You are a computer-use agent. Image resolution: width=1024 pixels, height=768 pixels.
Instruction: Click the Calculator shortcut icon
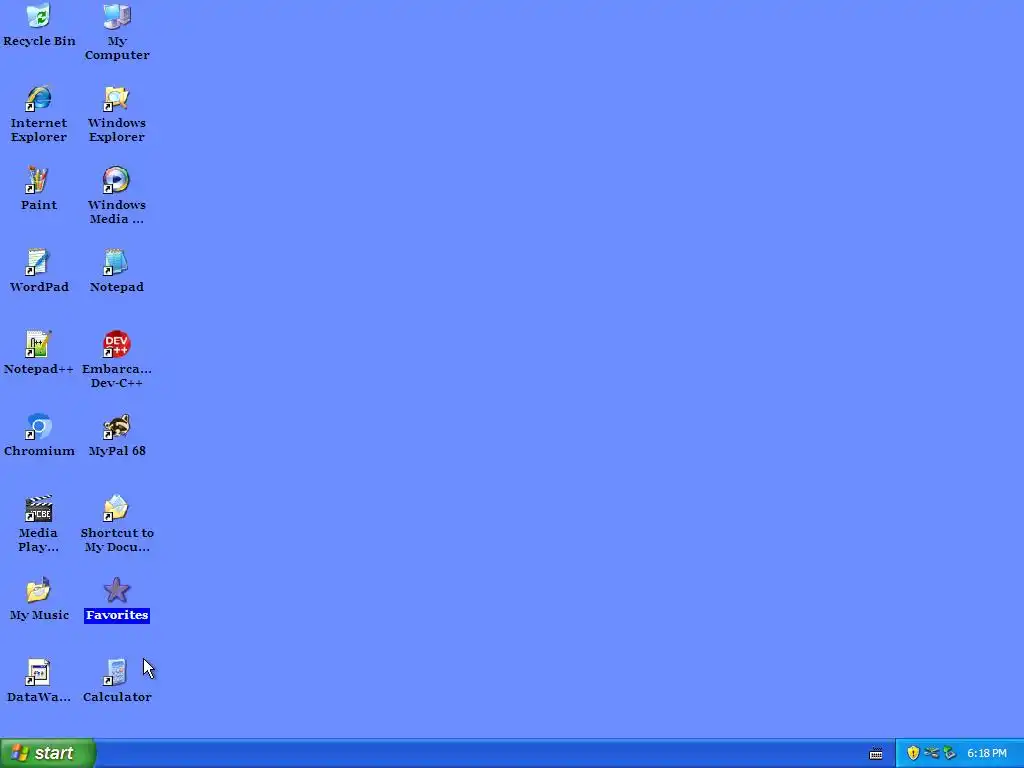pyautogui.click(x=116, y=672)
